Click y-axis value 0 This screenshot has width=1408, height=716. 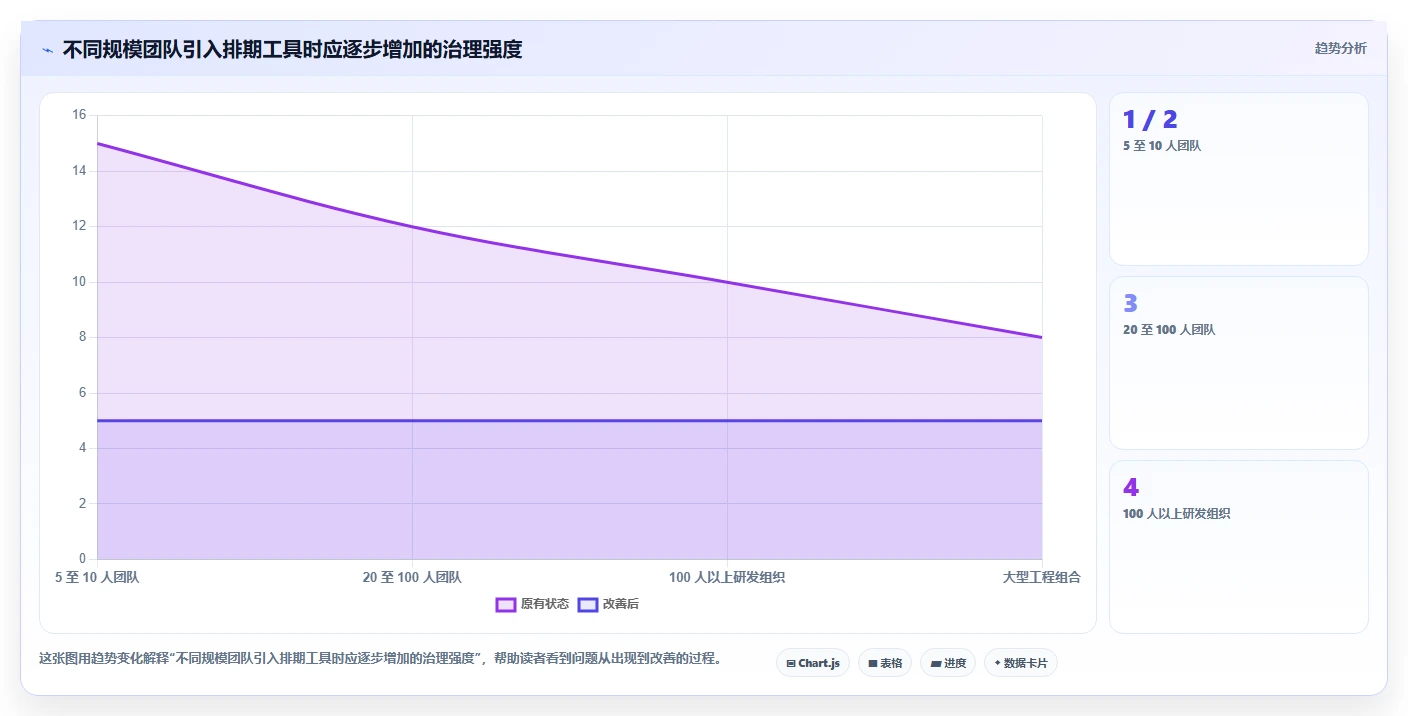pyautogui.click(x=83, y=559)
